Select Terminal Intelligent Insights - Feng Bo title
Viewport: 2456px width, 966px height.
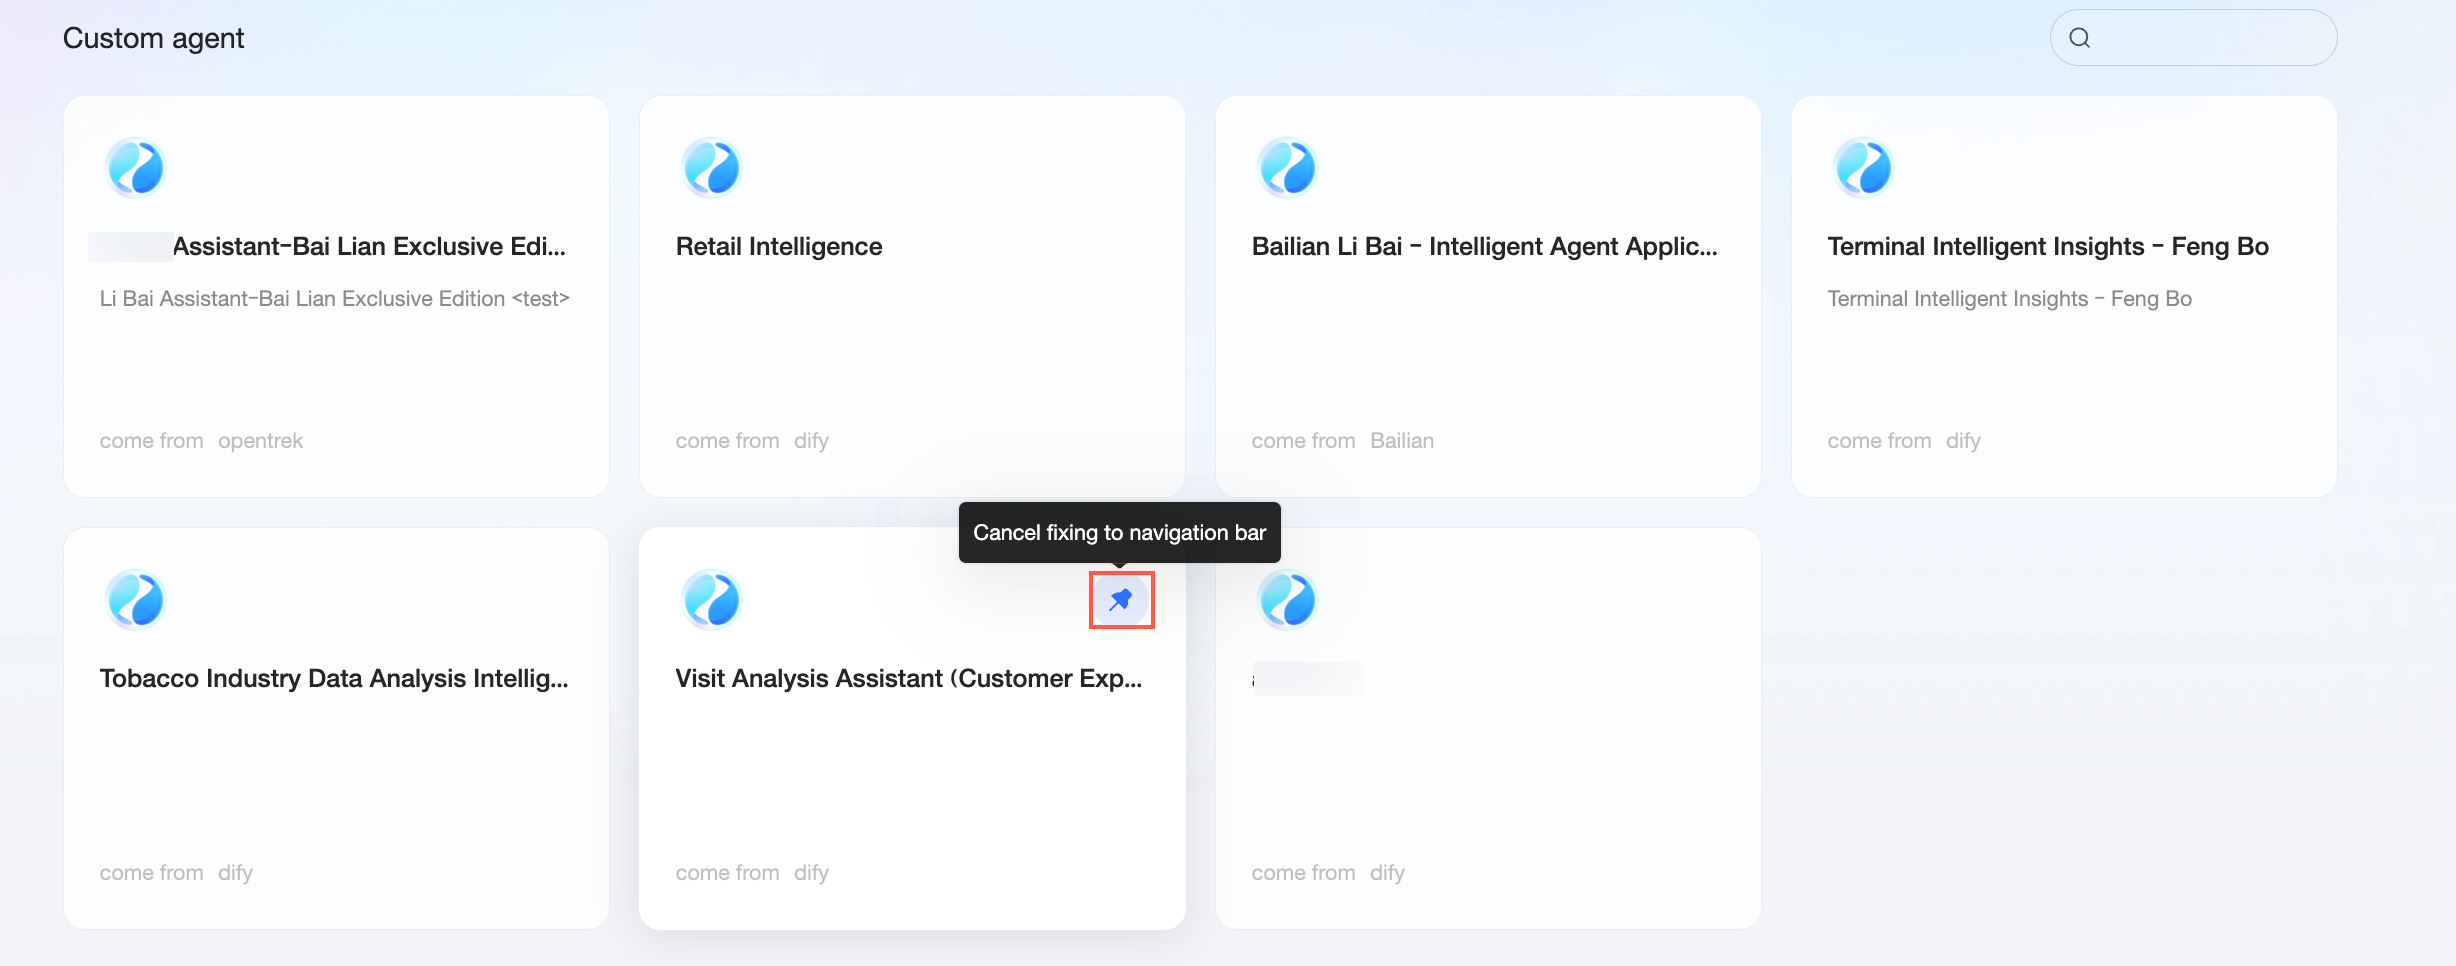(x=2047, y=247)
